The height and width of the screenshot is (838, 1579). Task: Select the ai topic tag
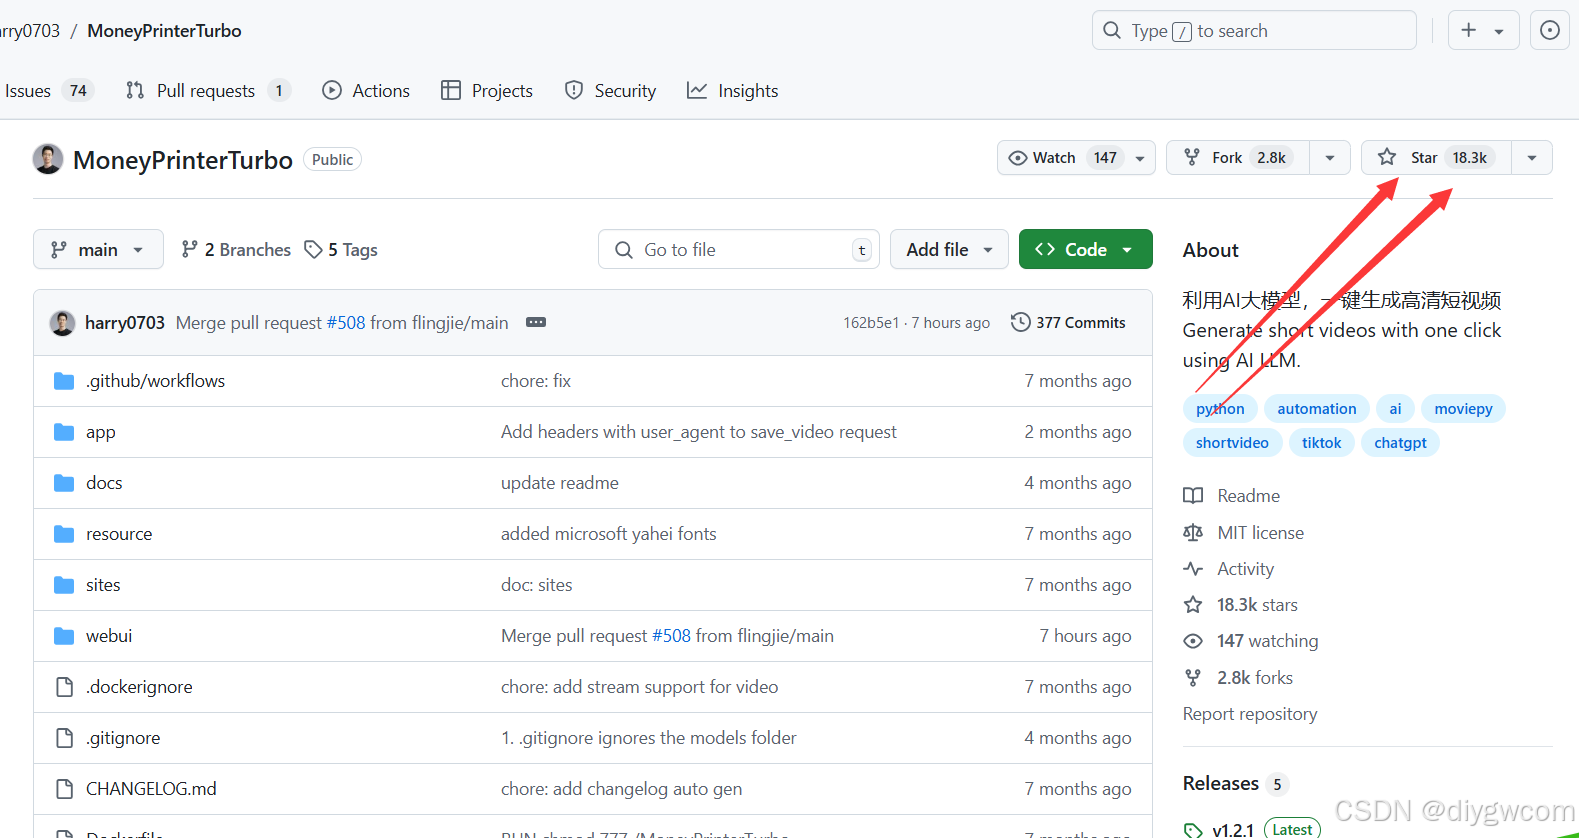tap(1395, 409)
